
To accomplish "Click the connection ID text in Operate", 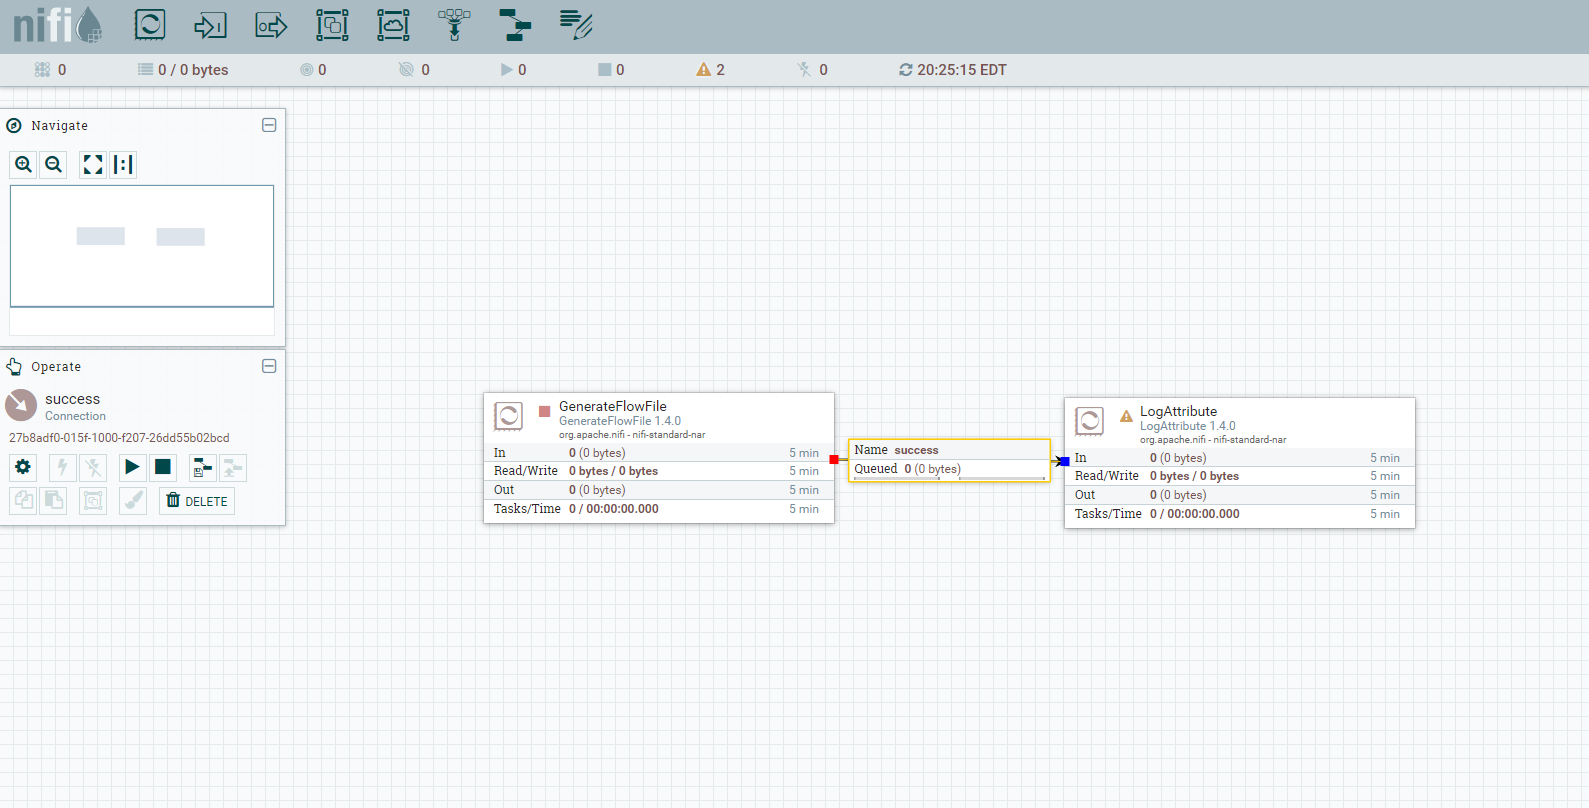I will click(119, 438).
